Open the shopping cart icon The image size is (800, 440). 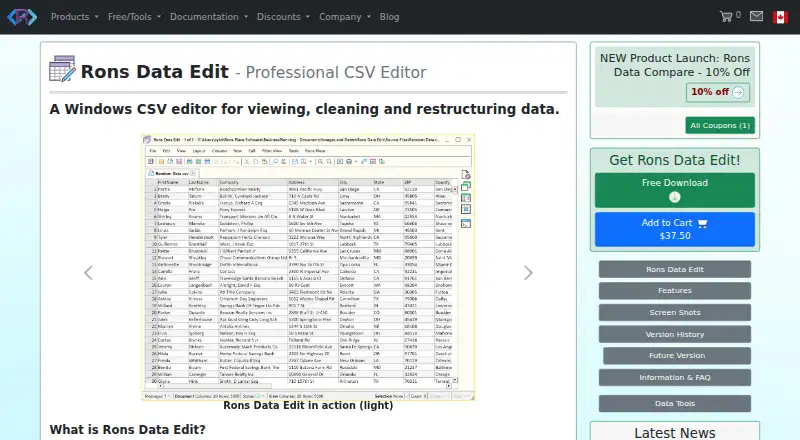726,17
